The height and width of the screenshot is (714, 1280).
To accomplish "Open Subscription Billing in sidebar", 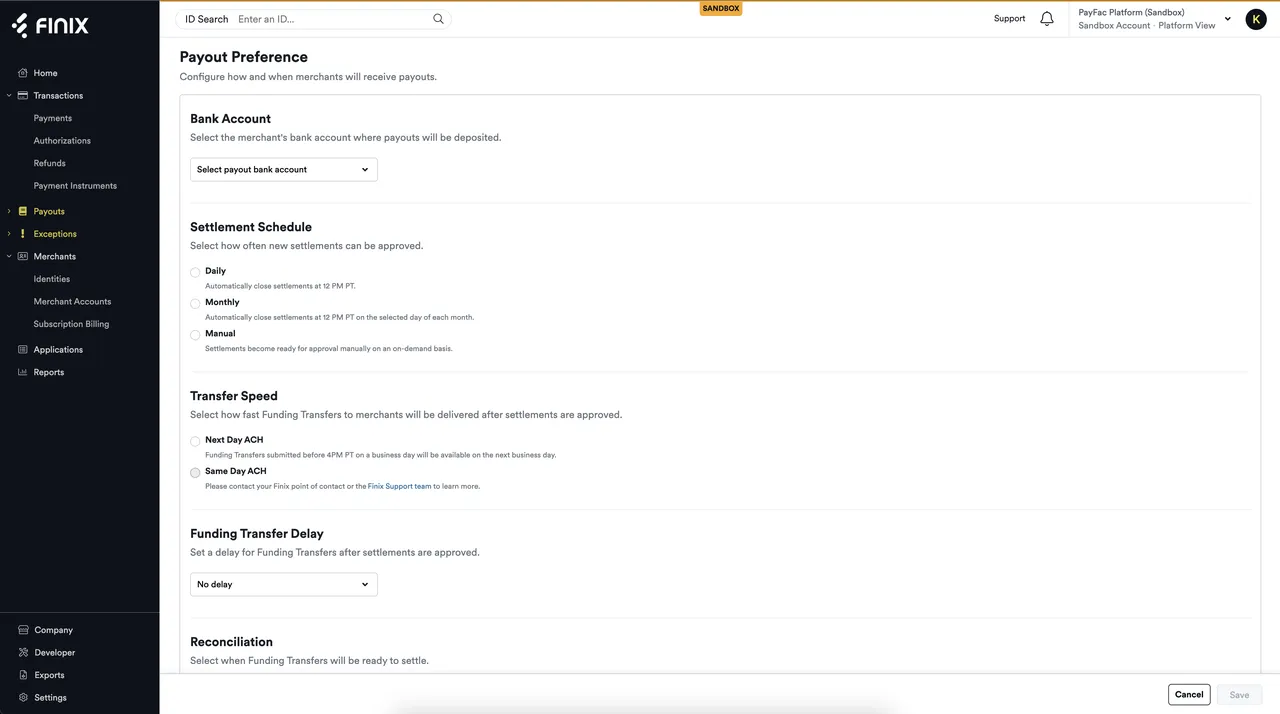I will [71, 324].
